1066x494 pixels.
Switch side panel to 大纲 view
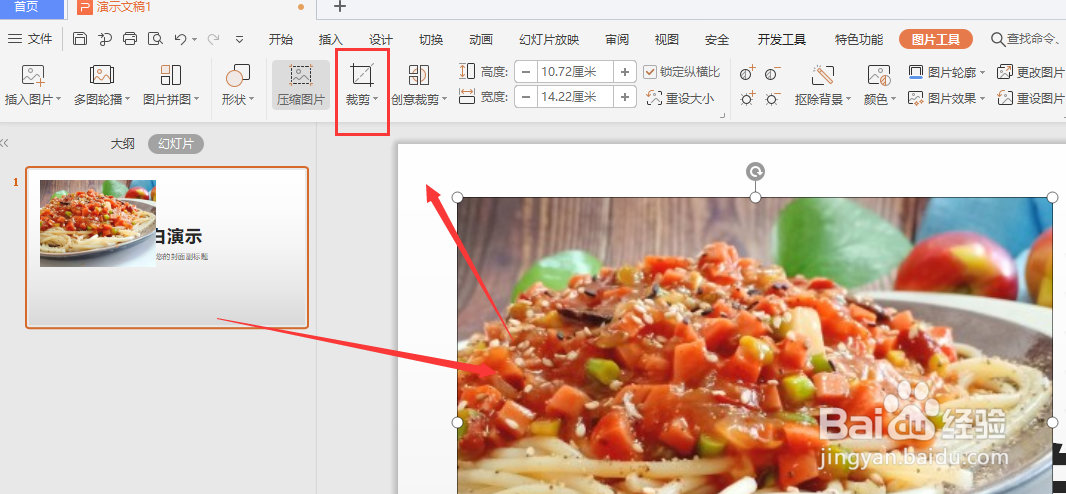click(x=123, y=144)
